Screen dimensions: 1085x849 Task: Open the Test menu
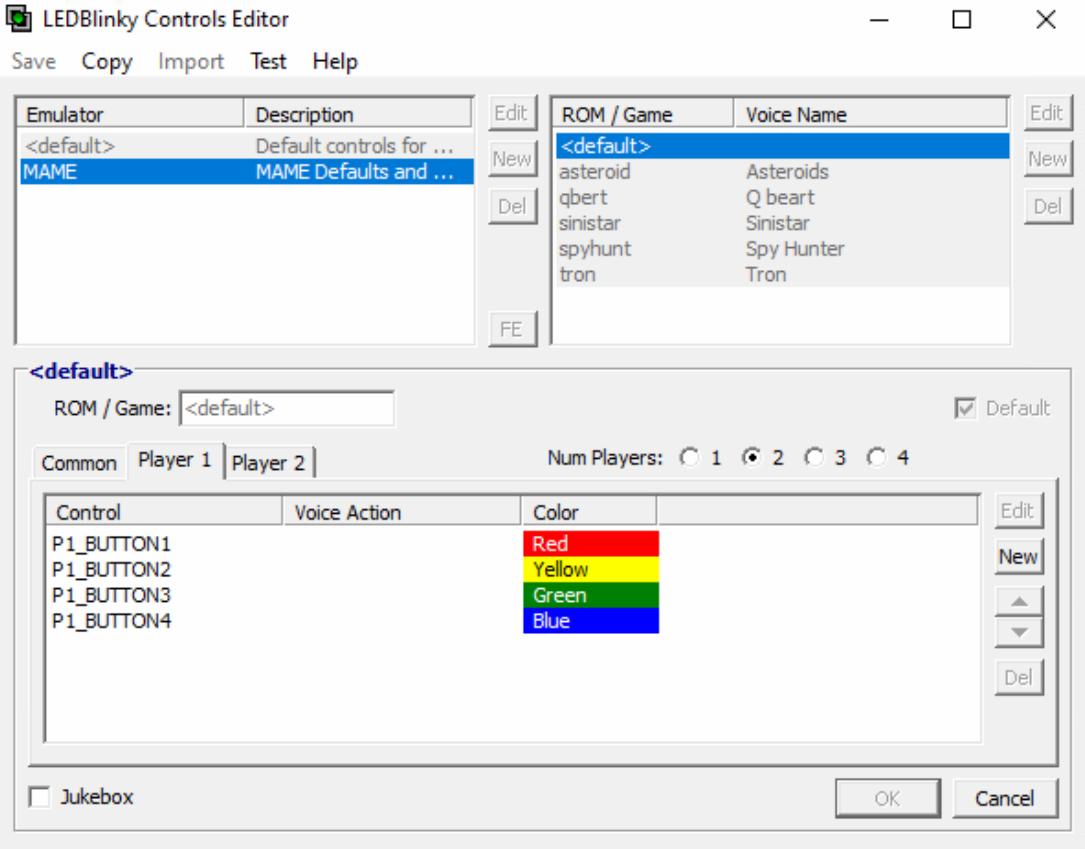(x=268, y=61)
